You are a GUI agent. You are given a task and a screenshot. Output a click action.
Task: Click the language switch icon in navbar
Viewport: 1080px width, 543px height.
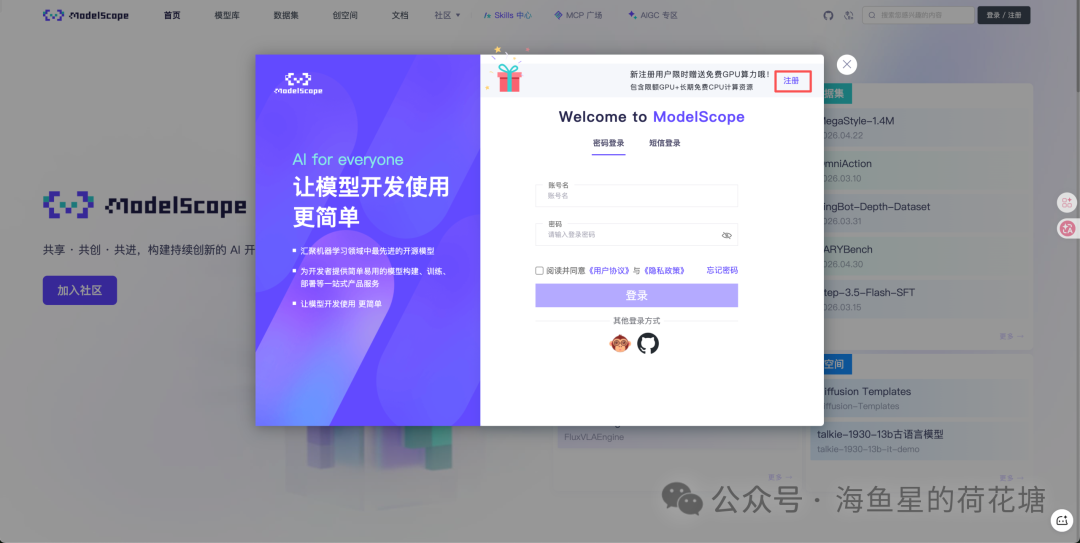[x=849, y=15]
